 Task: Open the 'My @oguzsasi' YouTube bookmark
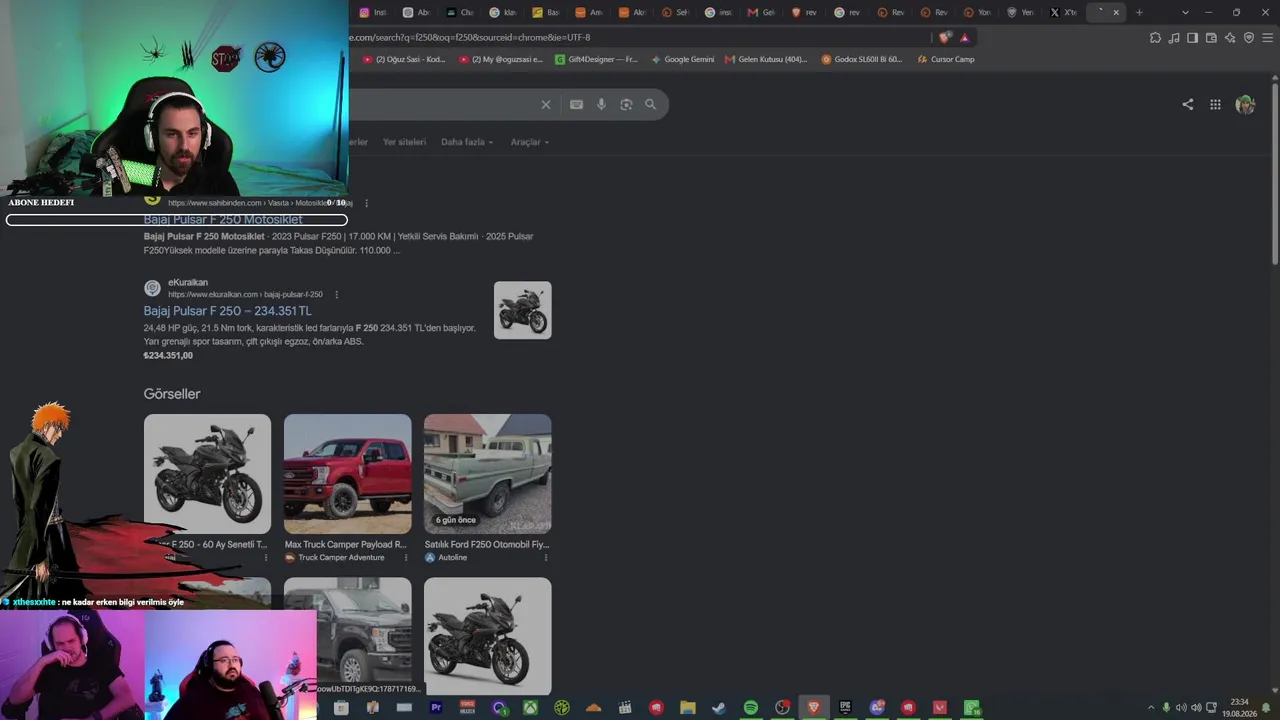(x=500, y=59)
